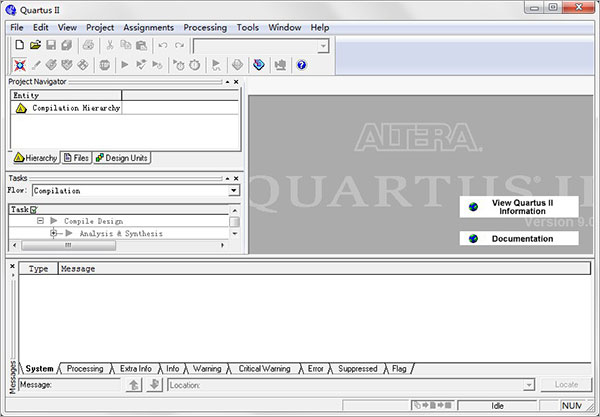Open the SOPC Builder icon
This screenshot has width=600, height=417.
[x=280, y=65]
